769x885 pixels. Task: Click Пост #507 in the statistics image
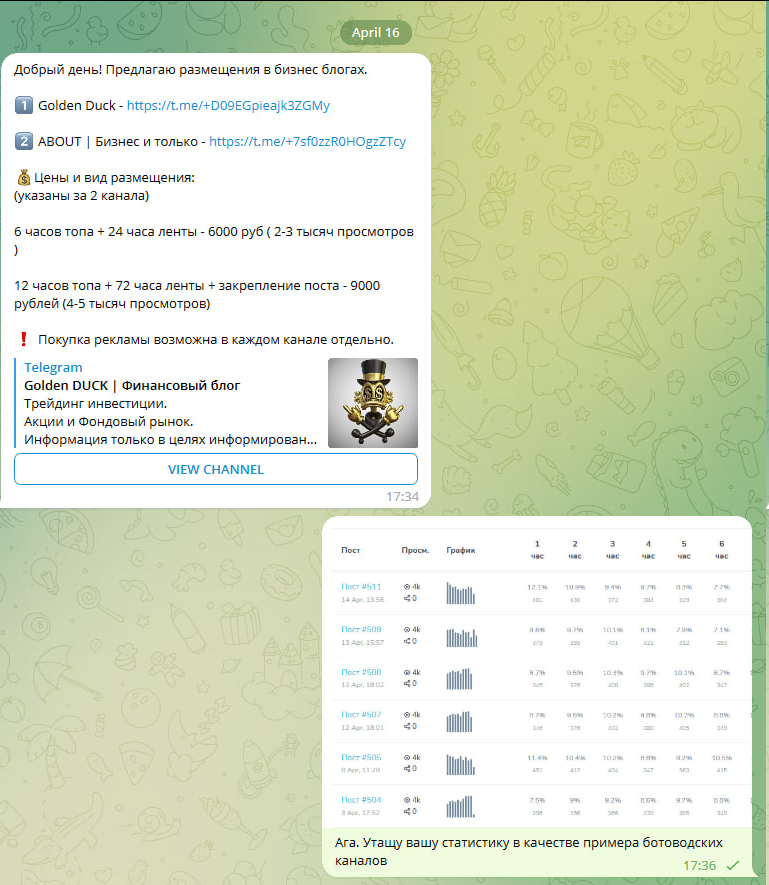(361, 715)
